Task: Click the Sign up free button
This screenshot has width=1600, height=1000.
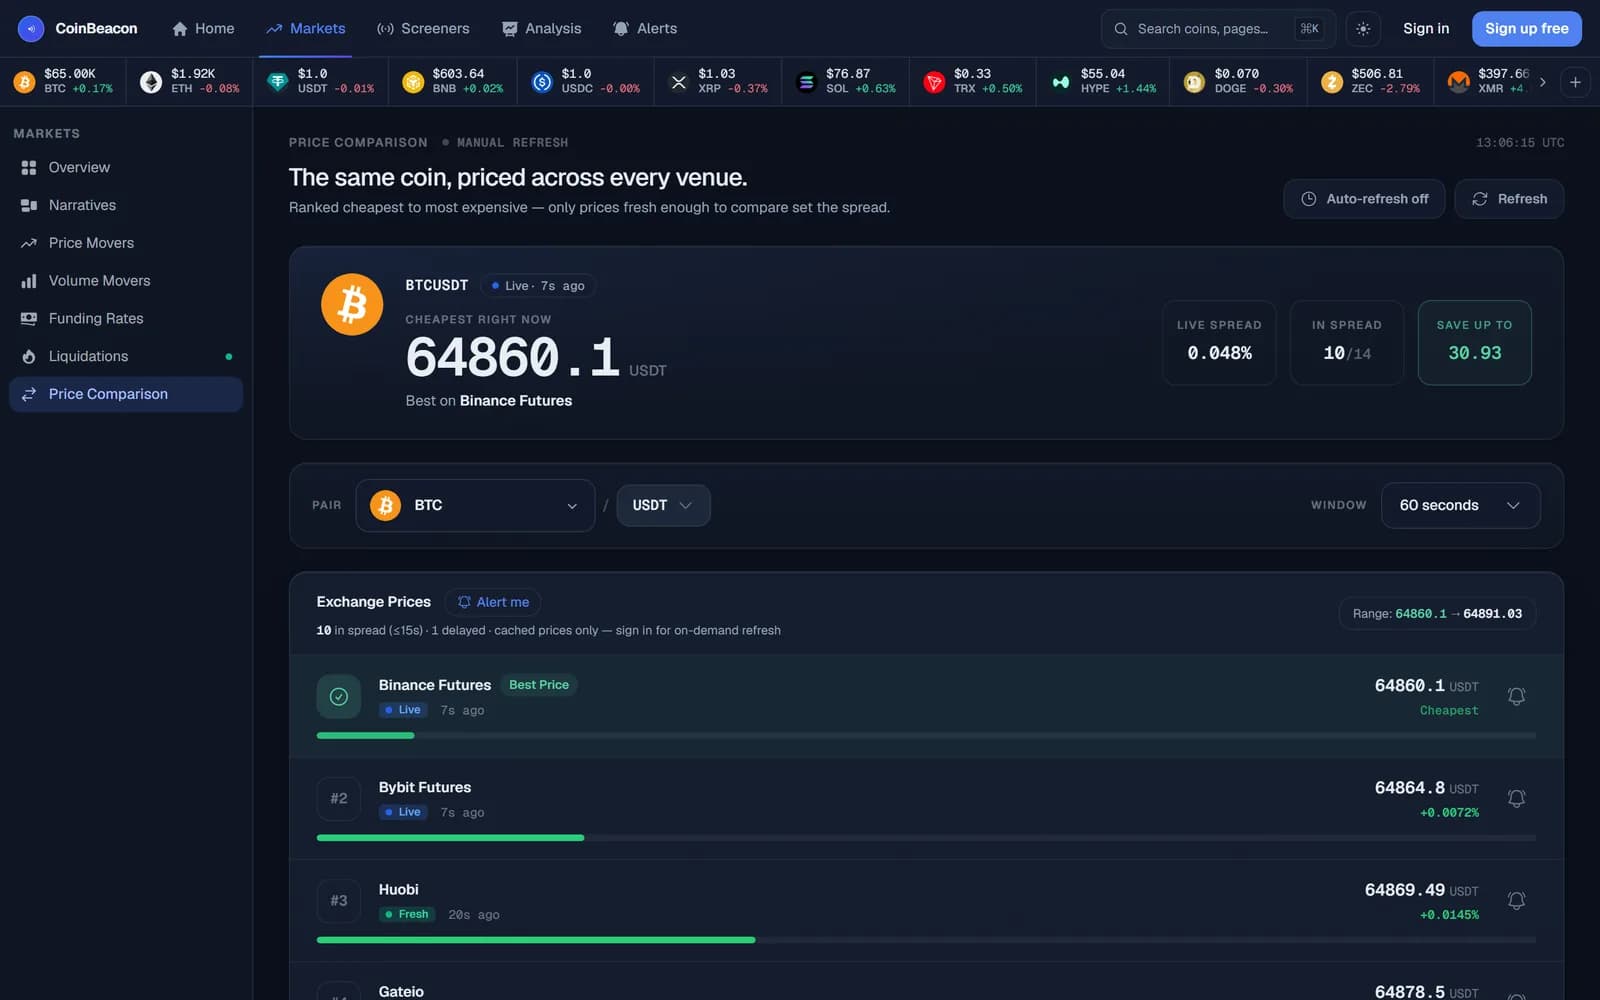Action: tap(1526, 29)
